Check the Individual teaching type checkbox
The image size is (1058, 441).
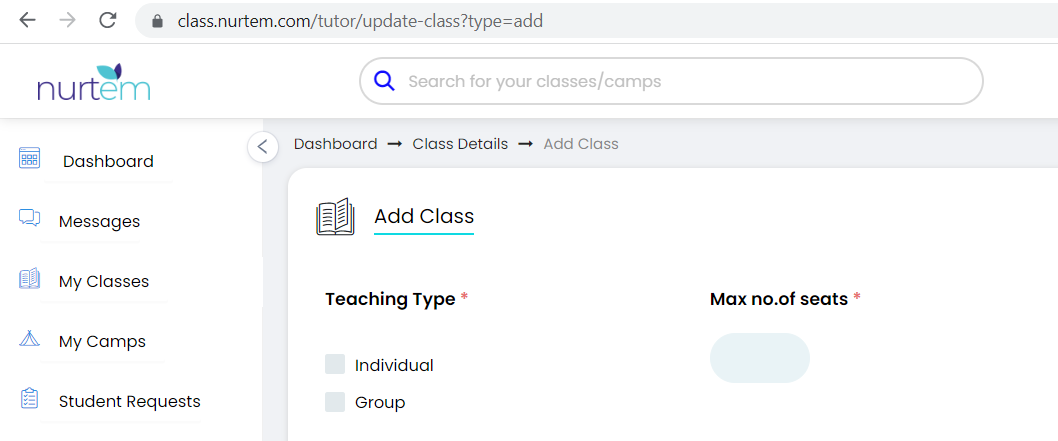pos(335,364)
